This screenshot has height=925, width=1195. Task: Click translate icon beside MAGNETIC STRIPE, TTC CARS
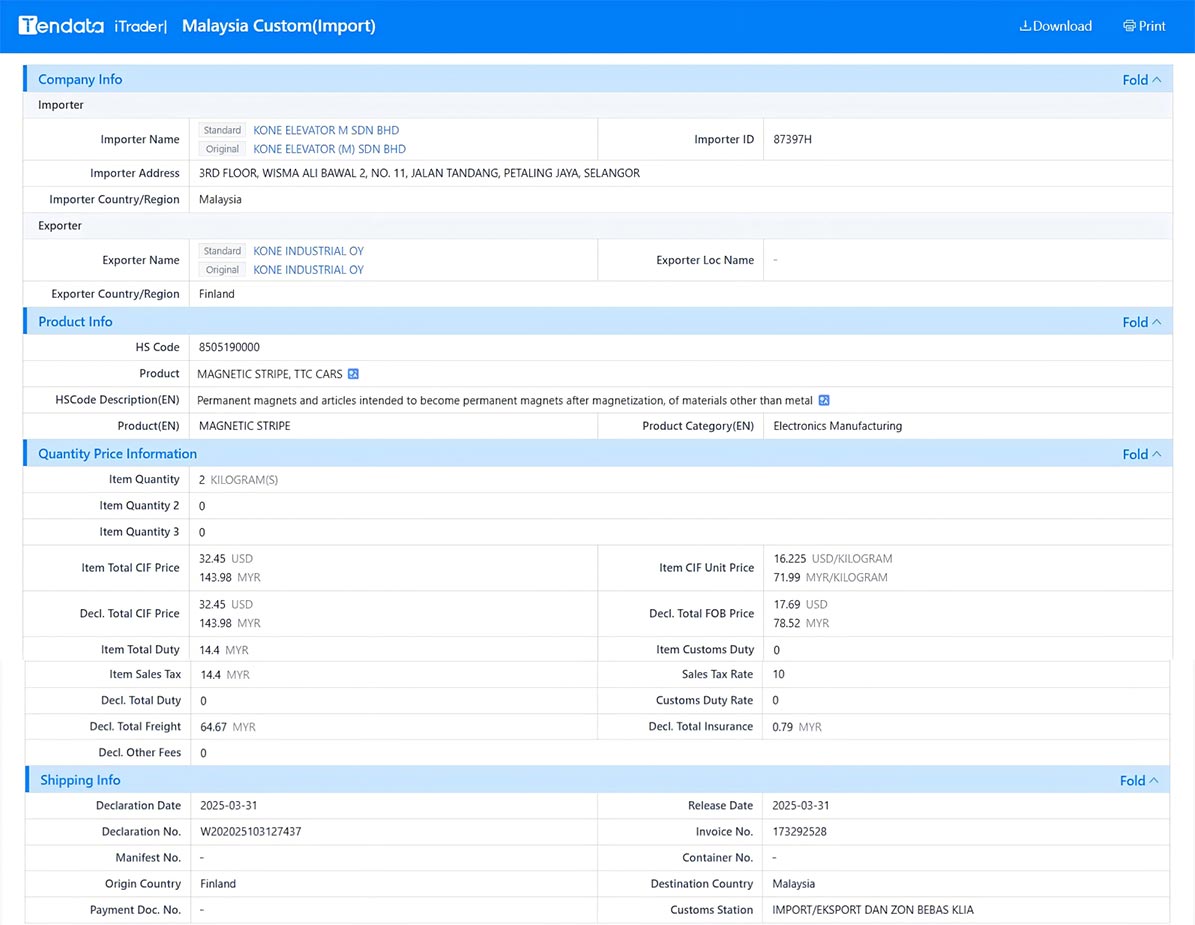(x=353, y=374)
